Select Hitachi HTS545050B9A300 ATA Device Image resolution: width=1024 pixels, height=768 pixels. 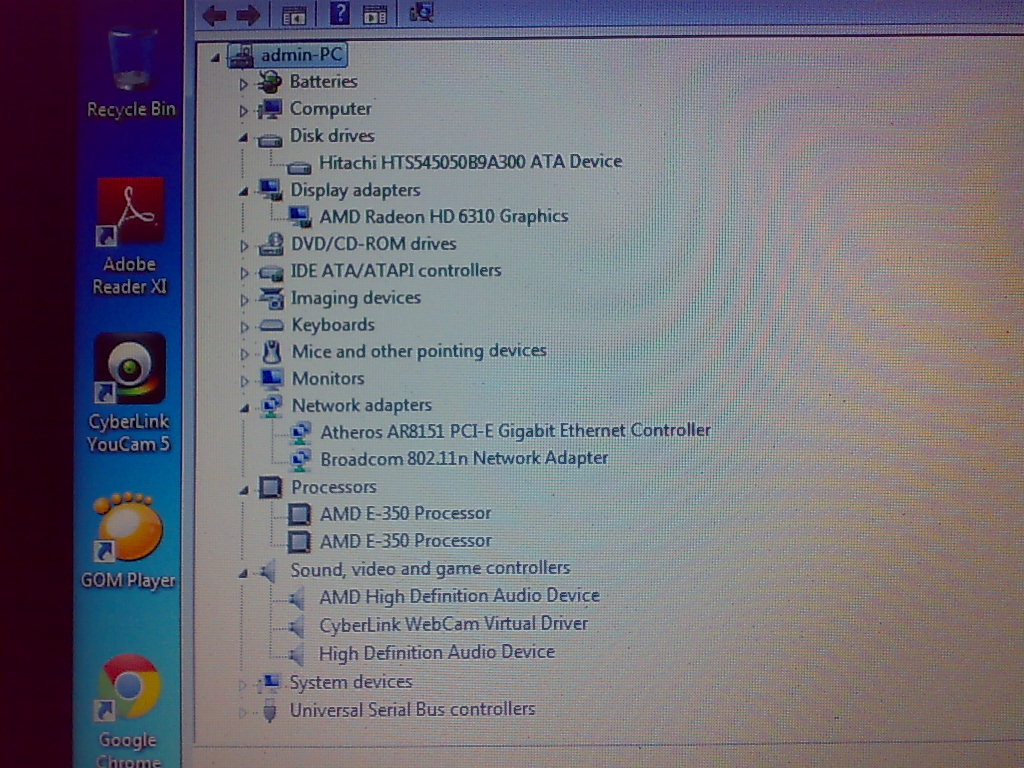pyautogui.click(x=470, y=161)
